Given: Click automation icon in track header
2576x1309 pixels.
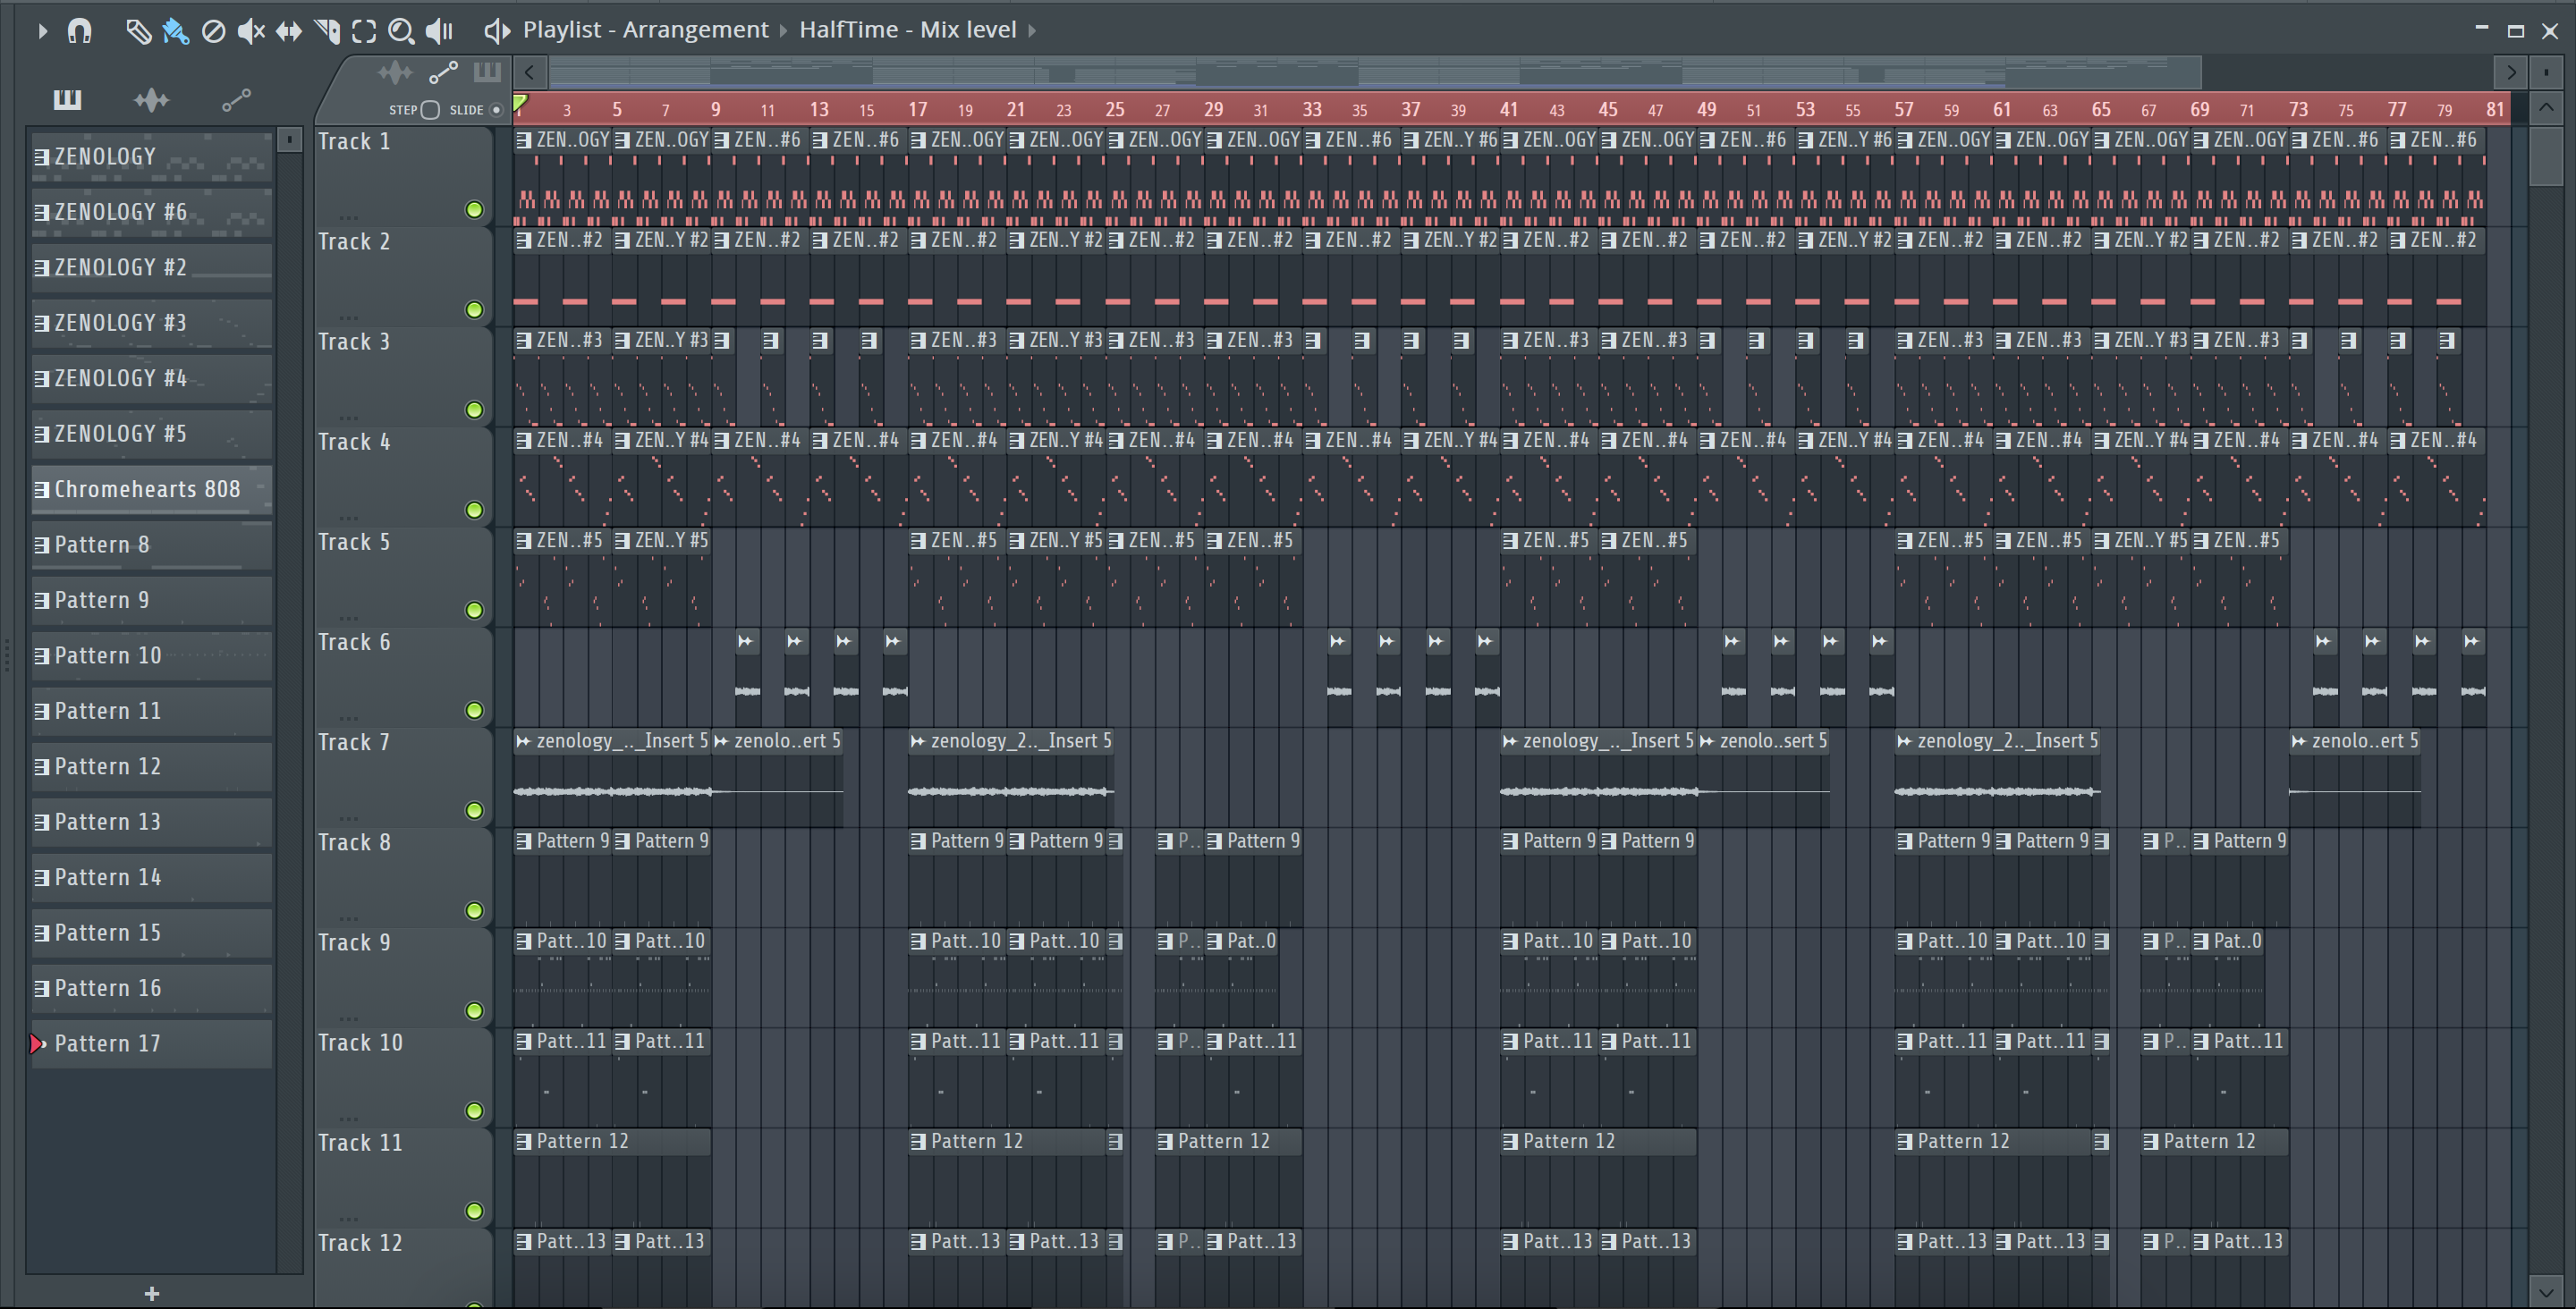Looking at the screenshot, I should 443,72.
